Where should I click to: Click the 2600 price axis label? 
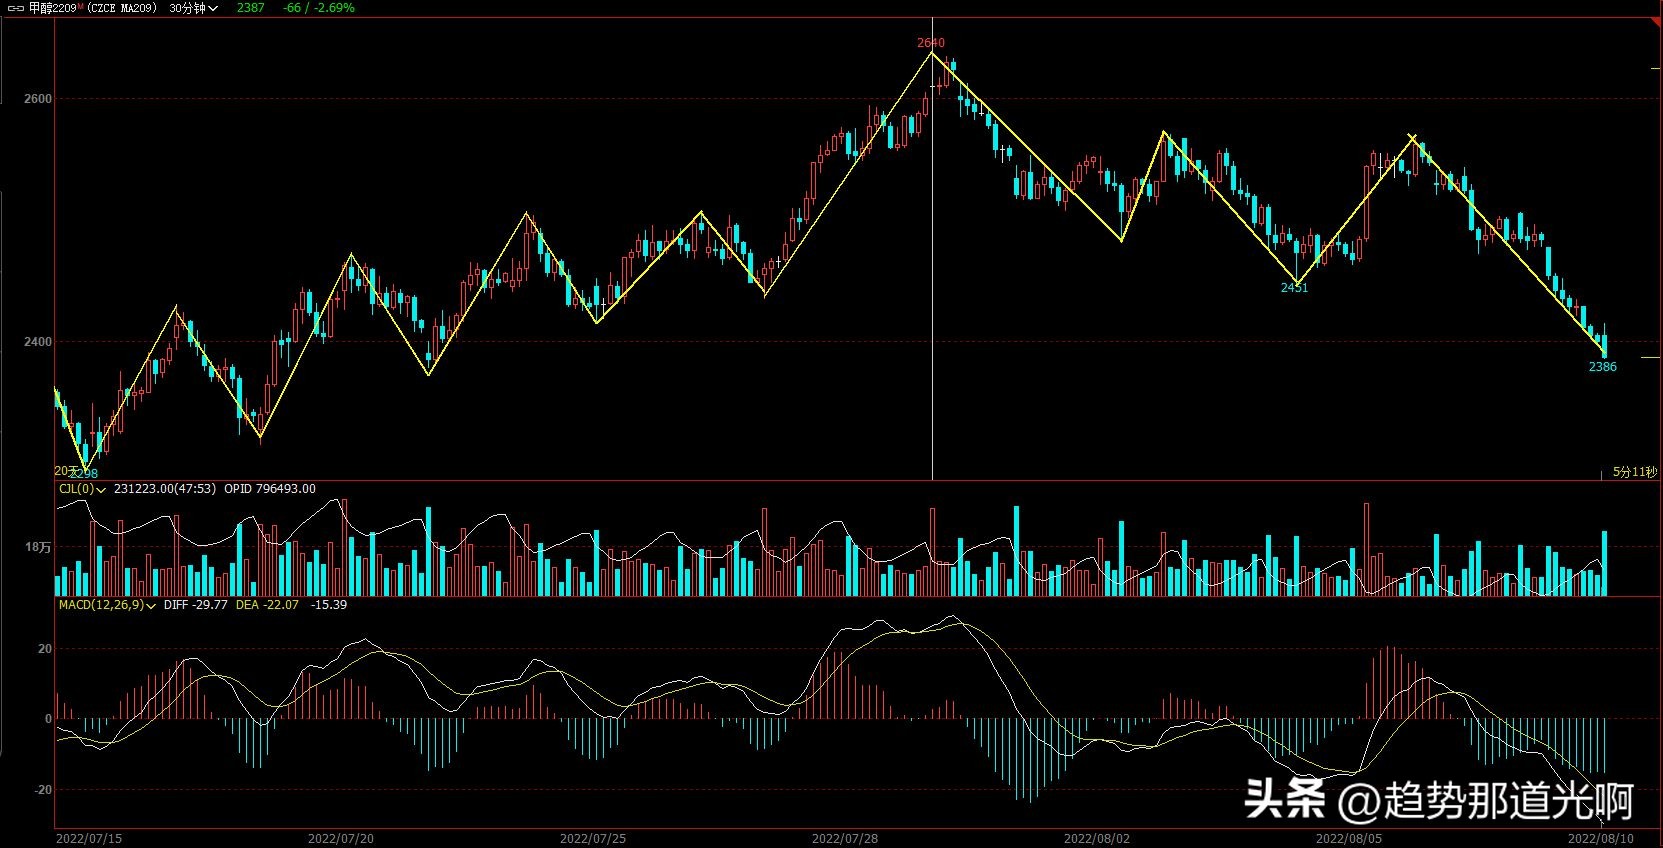(38, 99)
